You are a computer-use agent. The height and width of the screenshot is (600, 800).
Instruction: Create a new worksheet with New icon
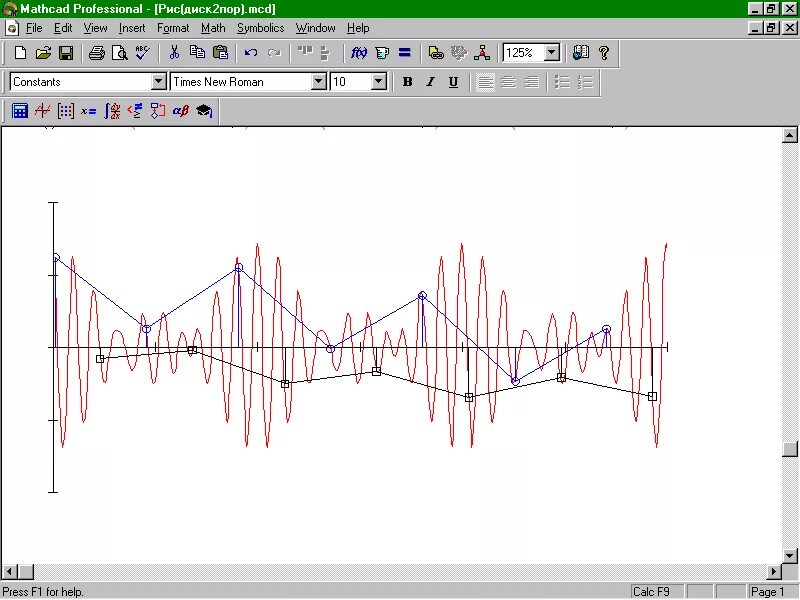click(20, 53)
